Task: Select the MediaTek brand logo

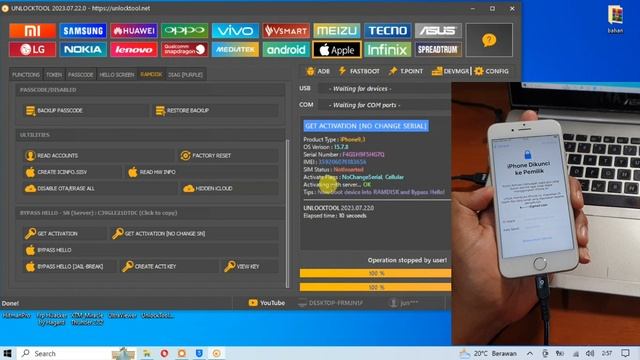Action: point(235,49)
